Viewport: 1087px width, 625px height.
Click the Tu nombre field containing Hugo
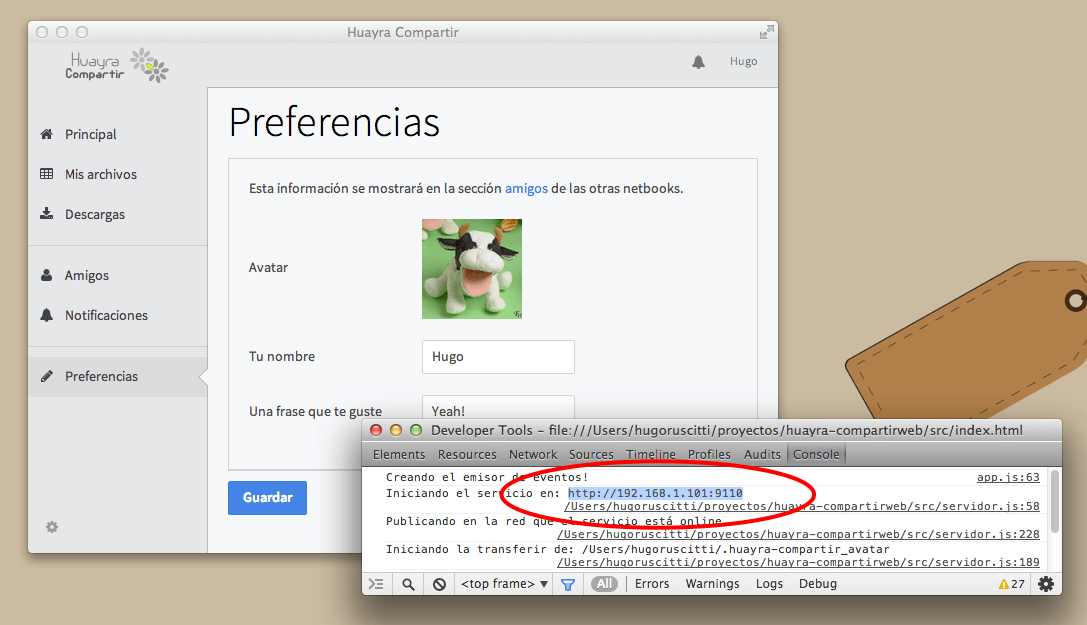(x=498, y=357)
